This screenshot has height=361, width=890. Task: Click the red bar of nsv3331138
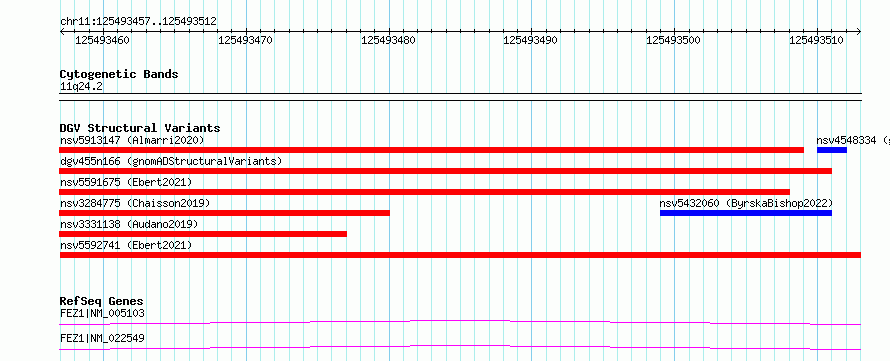tap(203, 234)
